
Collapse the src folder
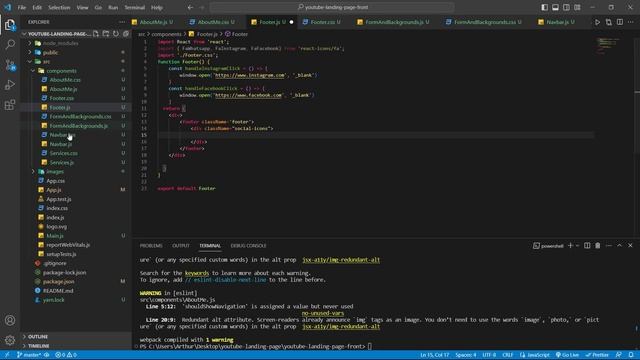point(30,62)
